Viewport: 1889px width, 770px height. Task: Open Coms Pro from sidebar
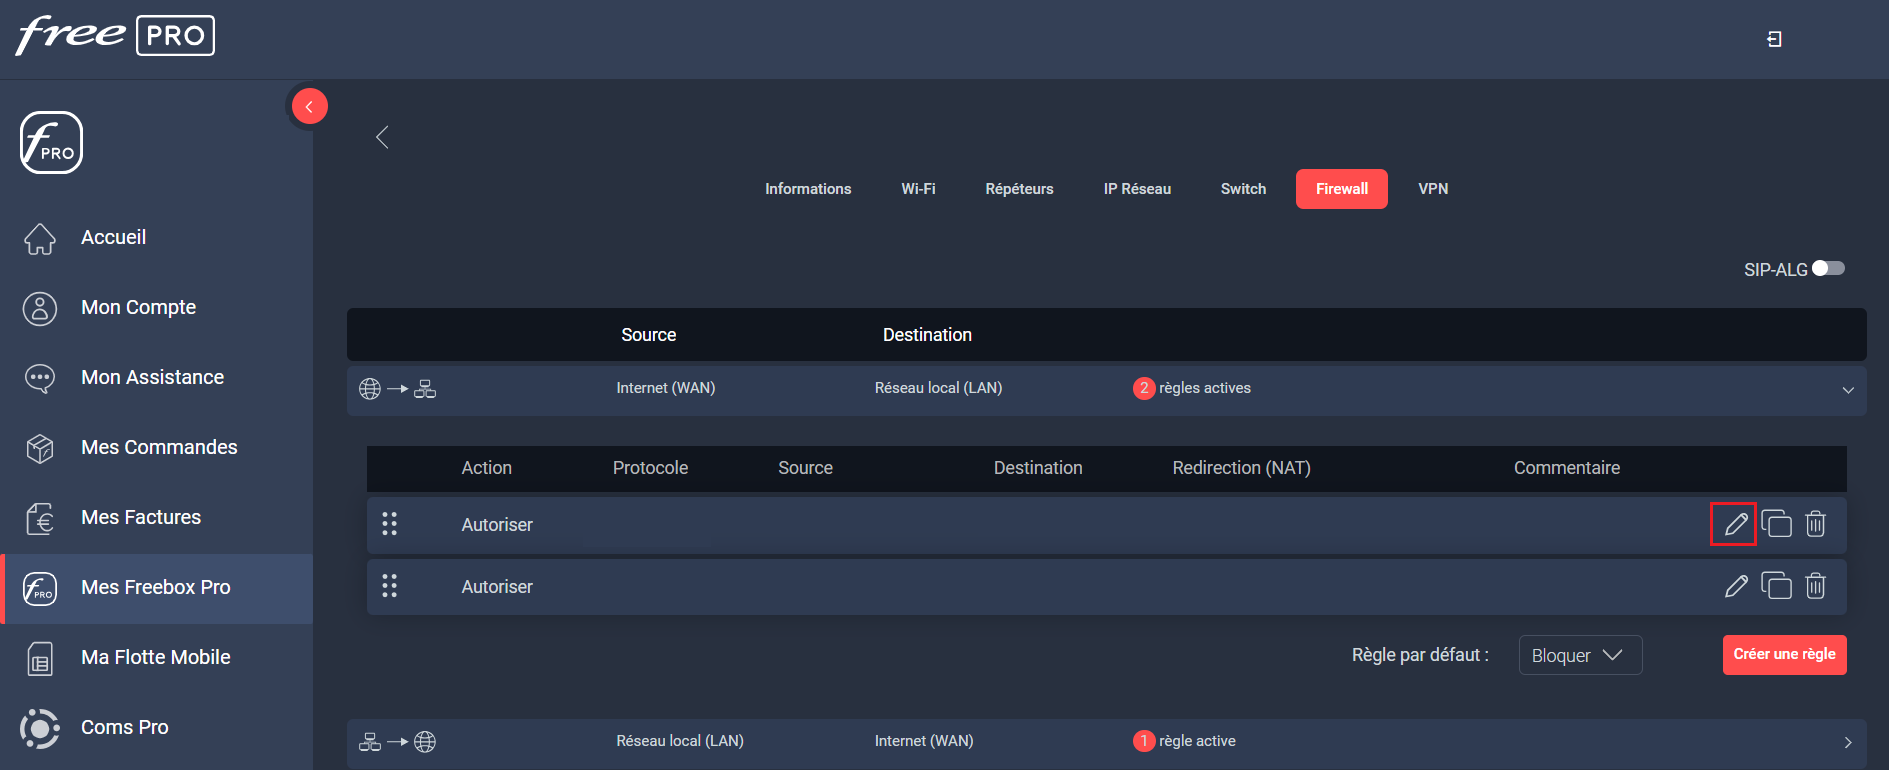[124, 728]
